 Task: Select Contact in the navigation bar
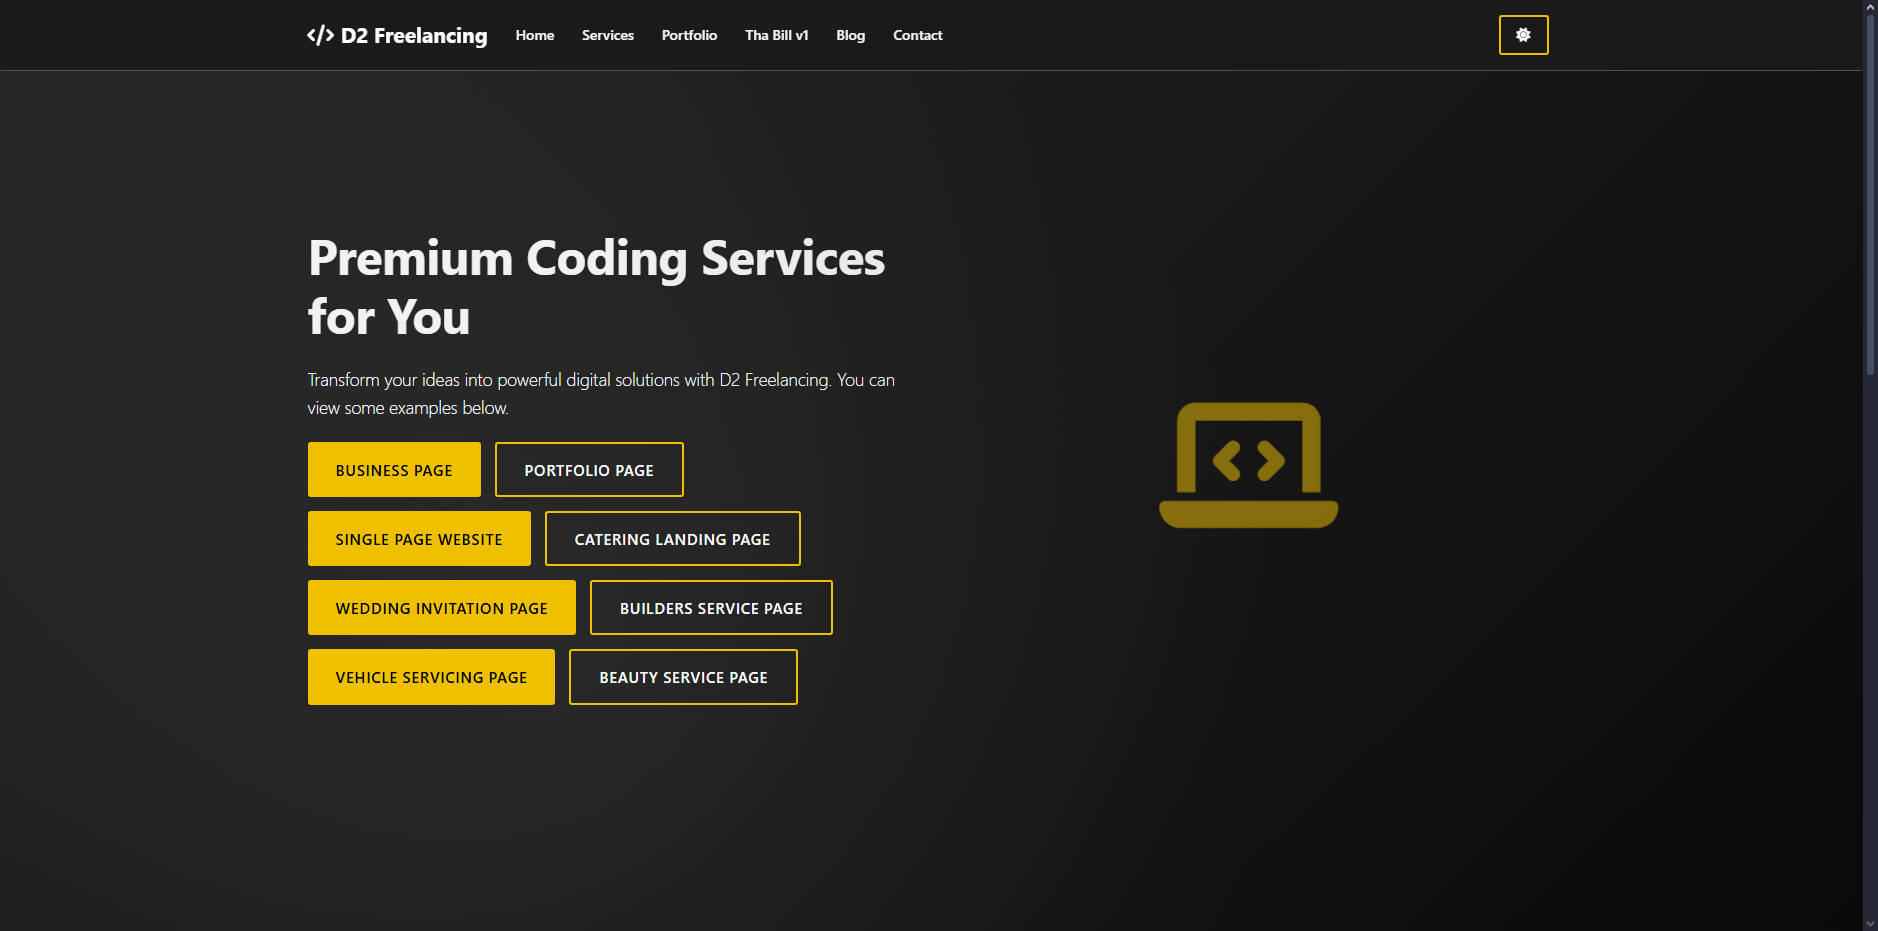click(917, 35)
